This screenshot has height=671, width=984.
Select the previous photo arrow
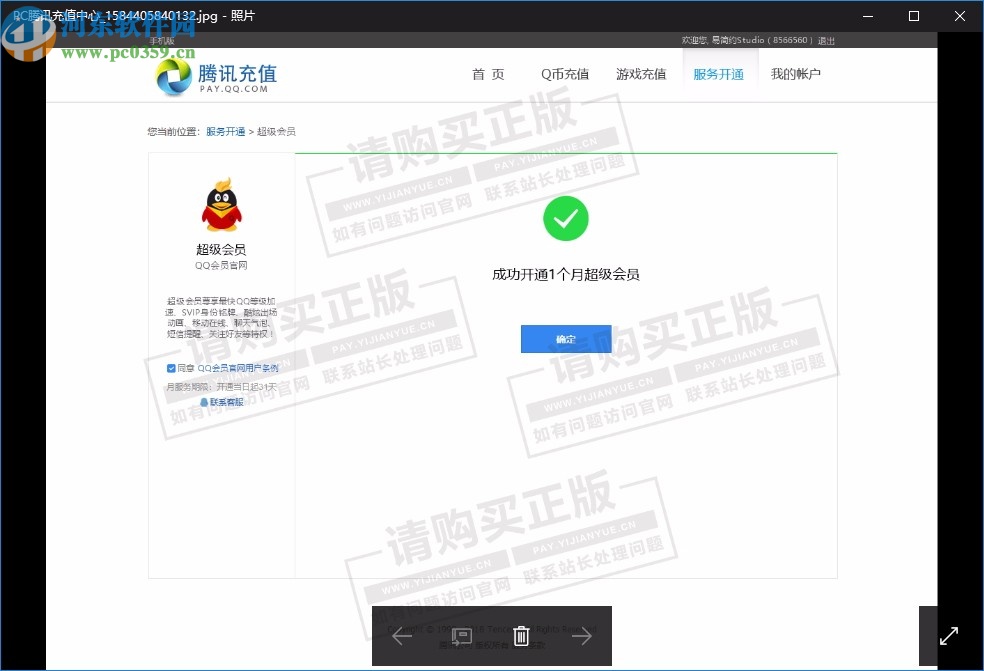[400, 636]
